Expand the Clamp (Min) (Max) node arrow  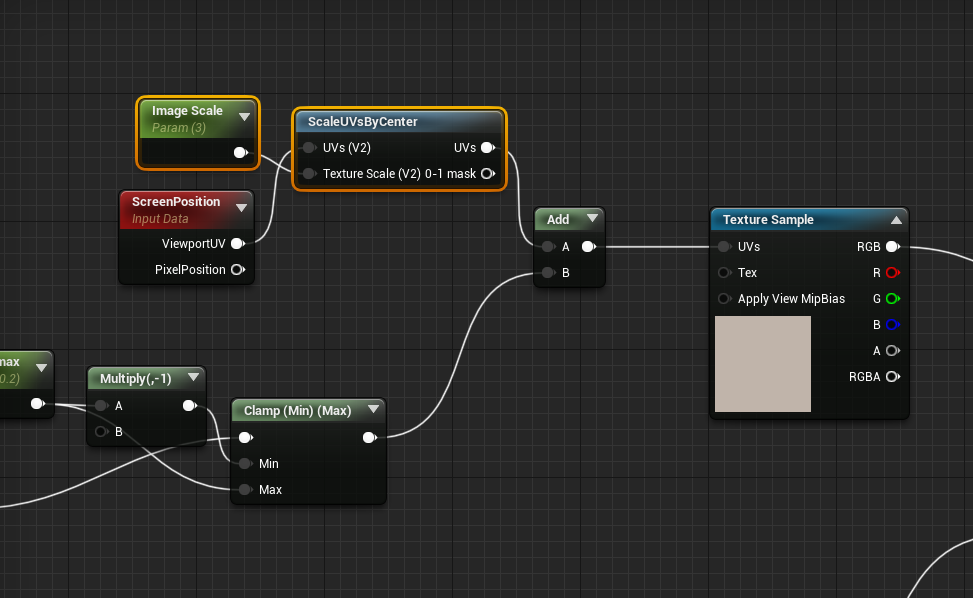[373, 409]
